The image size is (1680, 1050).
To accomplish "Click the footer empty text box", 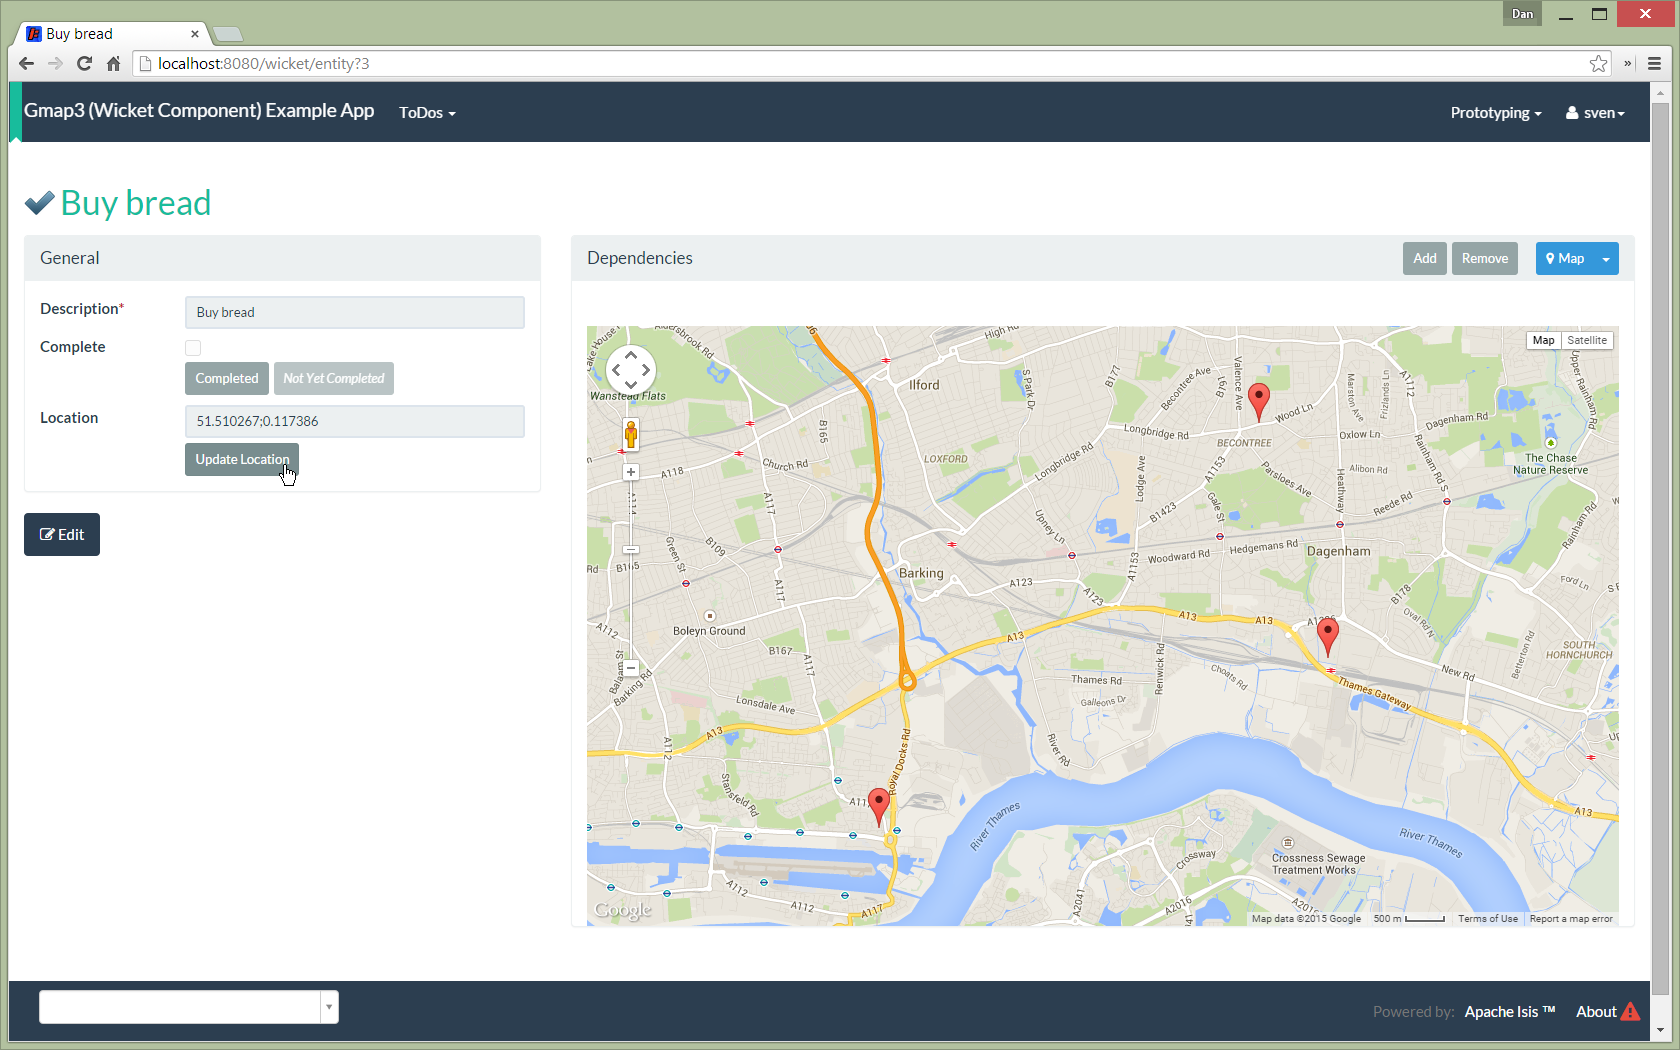I will [x=180, y=1007].
